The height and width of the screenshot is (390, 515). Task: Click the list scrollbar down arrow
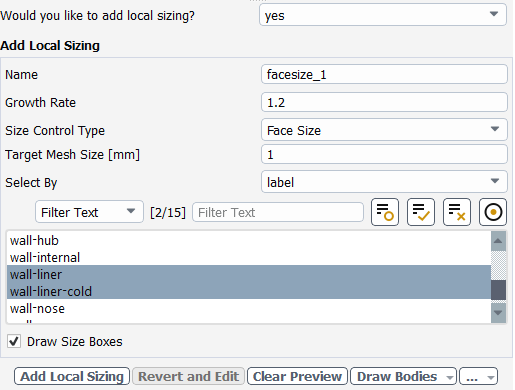(498, 313)
